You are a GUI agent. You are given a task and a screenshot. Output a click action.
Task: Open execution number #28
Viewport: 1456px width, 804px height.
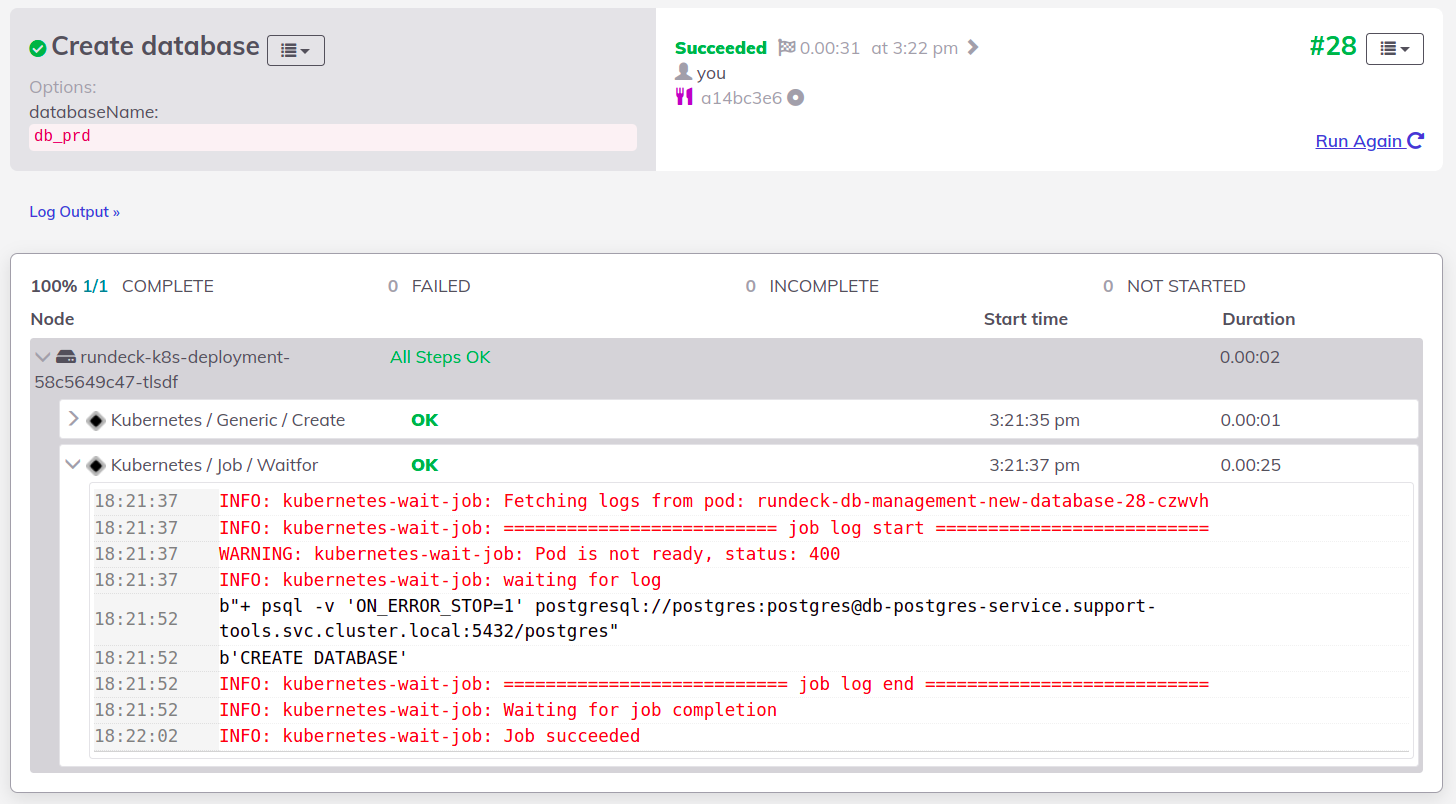tap(1332, 46)
